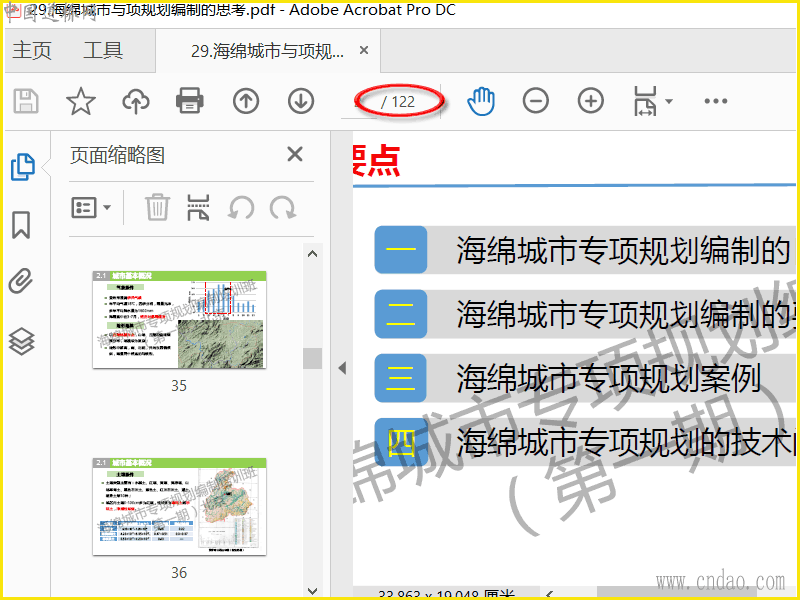Open the bookmarks sidebar panel
The height and width of the screenshot is (600, 800).
click(x=21, y=224)
